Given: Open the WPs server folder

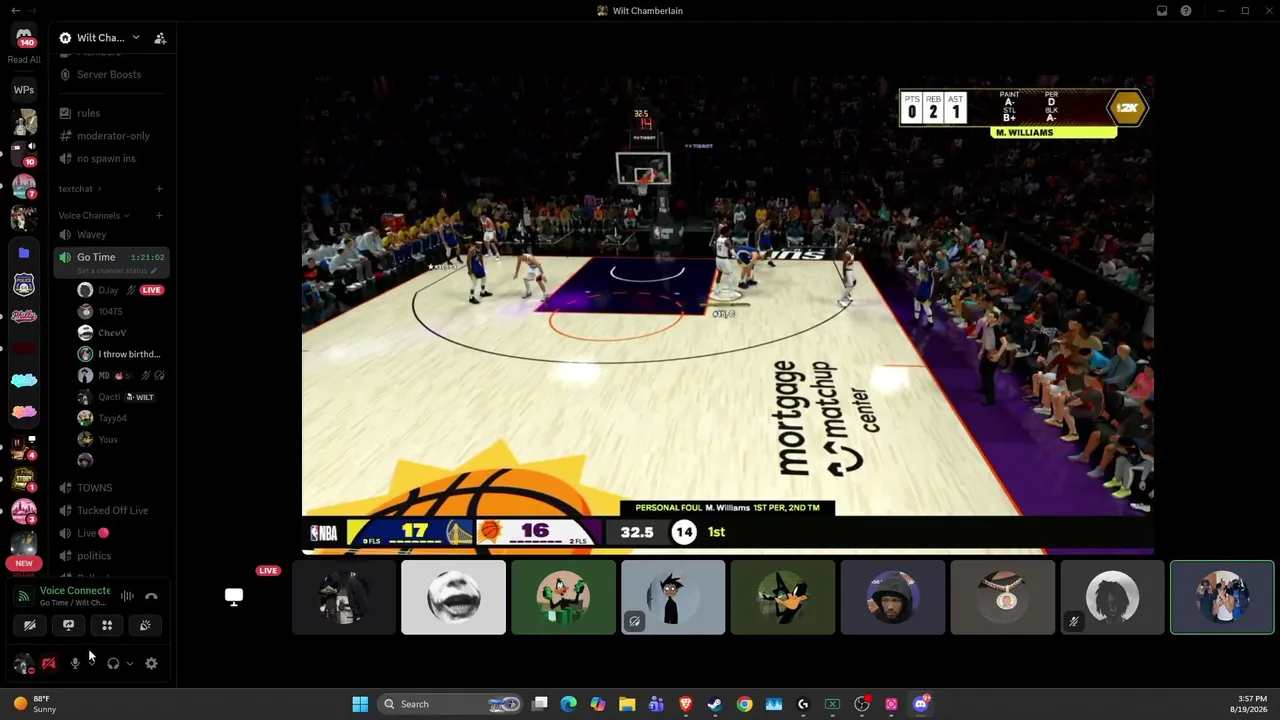Looking at the screenshot, I should tap(24, 90).
